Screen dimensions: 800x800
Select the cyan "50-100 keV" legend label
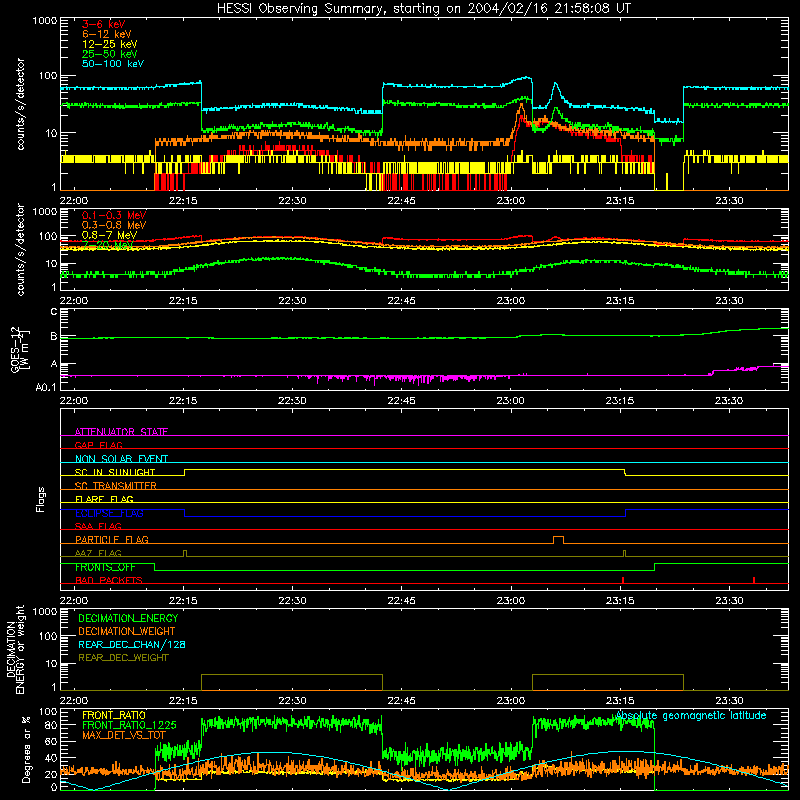tap(113, 64)
